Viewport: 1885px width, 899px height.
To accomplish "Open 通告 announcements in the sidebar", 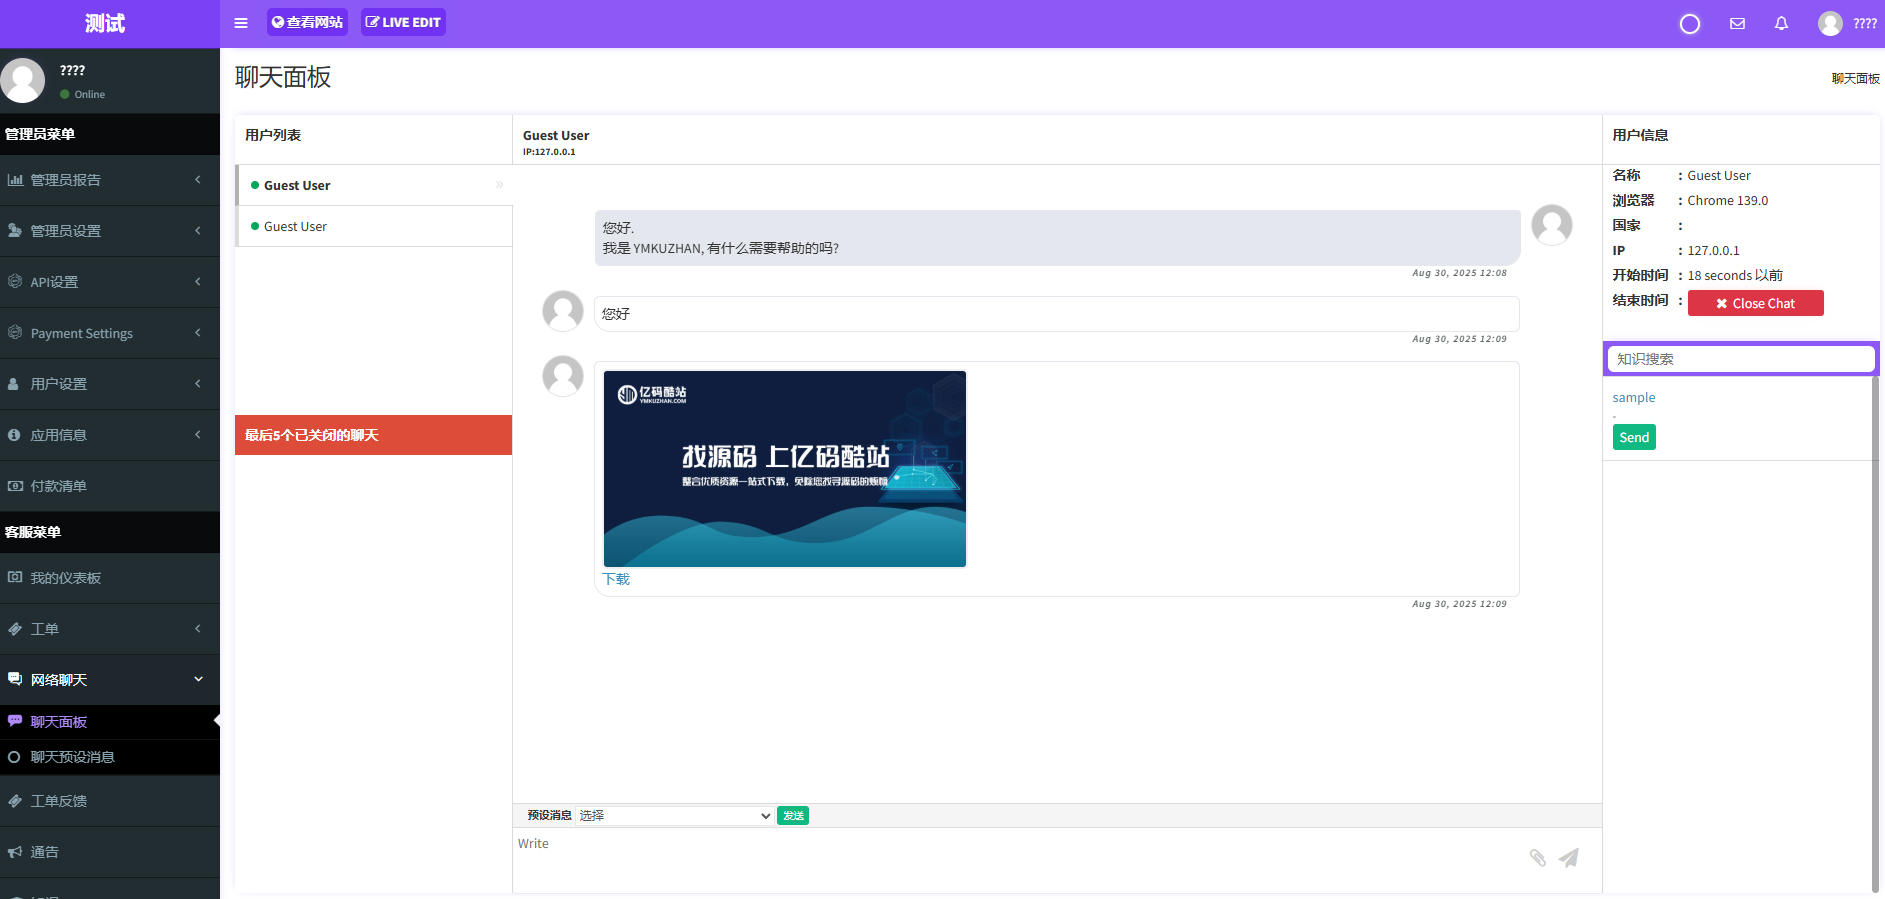I will 45,852.
